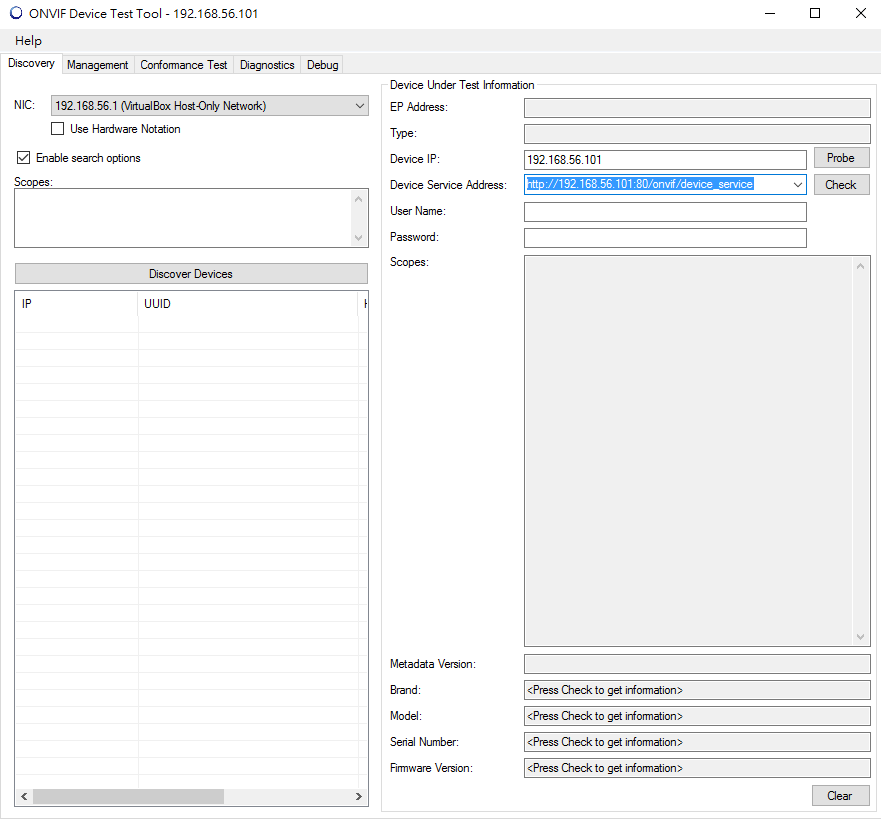This screenshot has height=819, width=881.
Task: Click the Clear button
Action: [x=841, y=795]
